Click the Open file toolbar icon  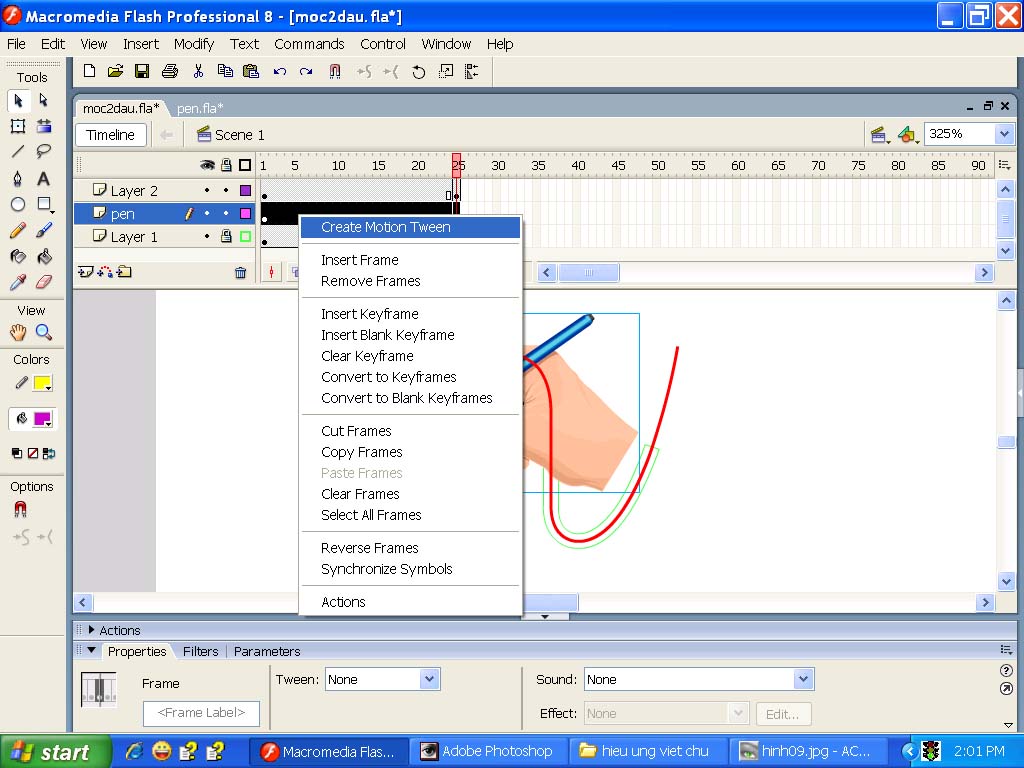pos(116,71)
